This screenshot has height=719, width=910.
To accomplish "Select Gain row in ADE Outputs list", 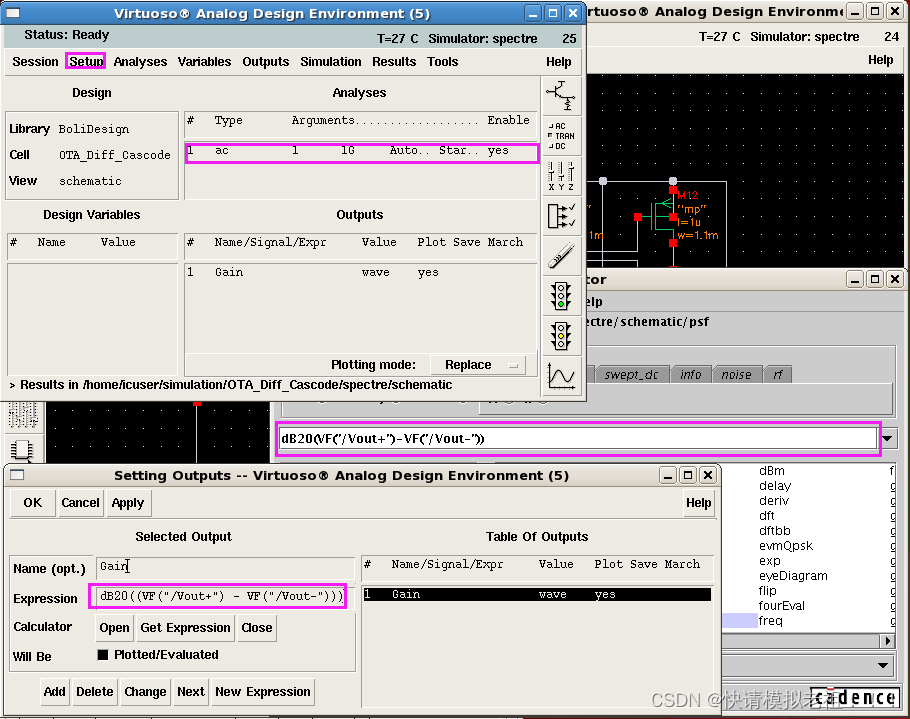I will click(x=360, y=273).
